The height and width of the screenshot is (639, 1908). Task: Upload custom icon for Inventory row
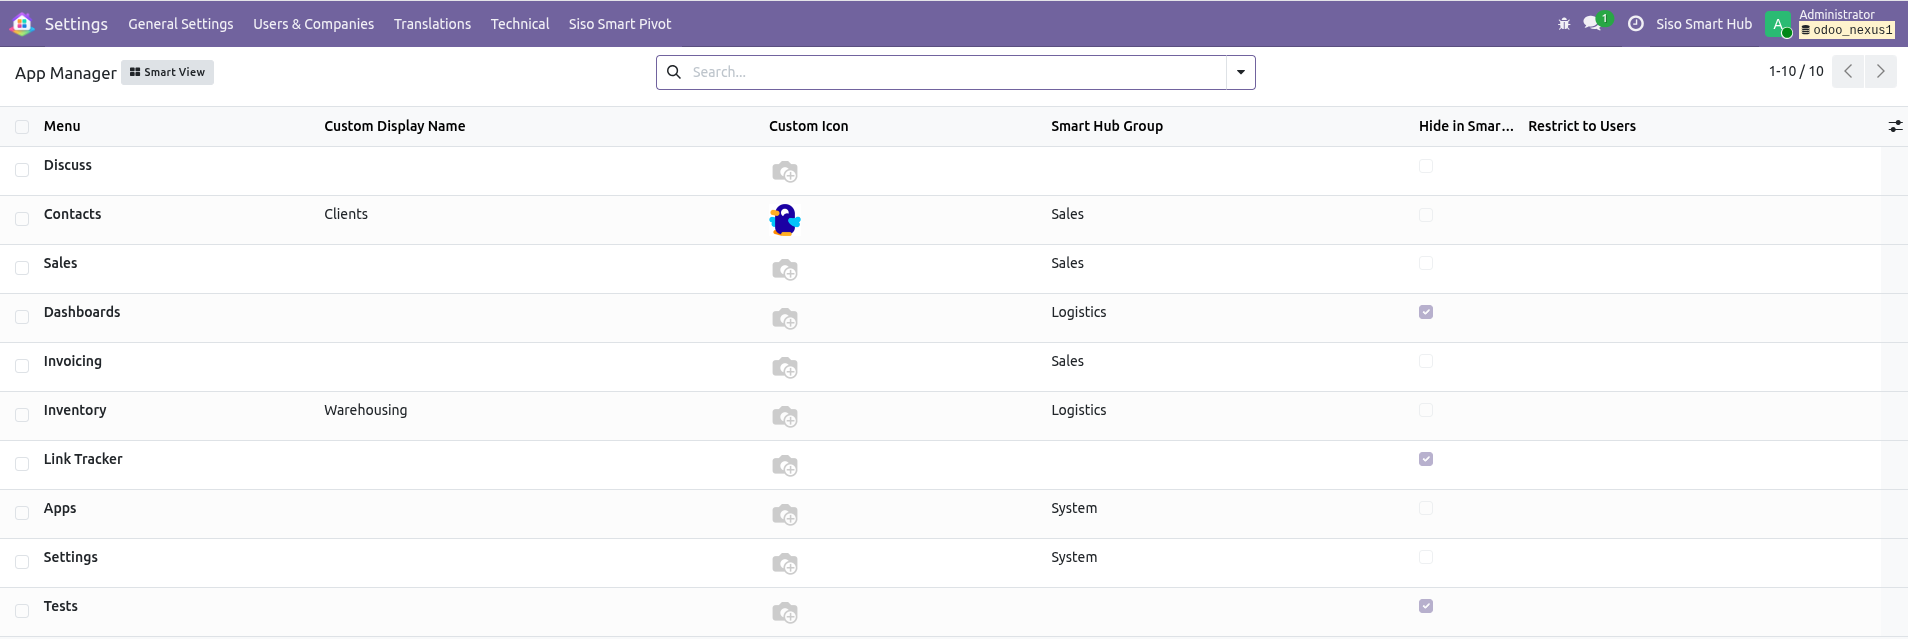(785, 417)
